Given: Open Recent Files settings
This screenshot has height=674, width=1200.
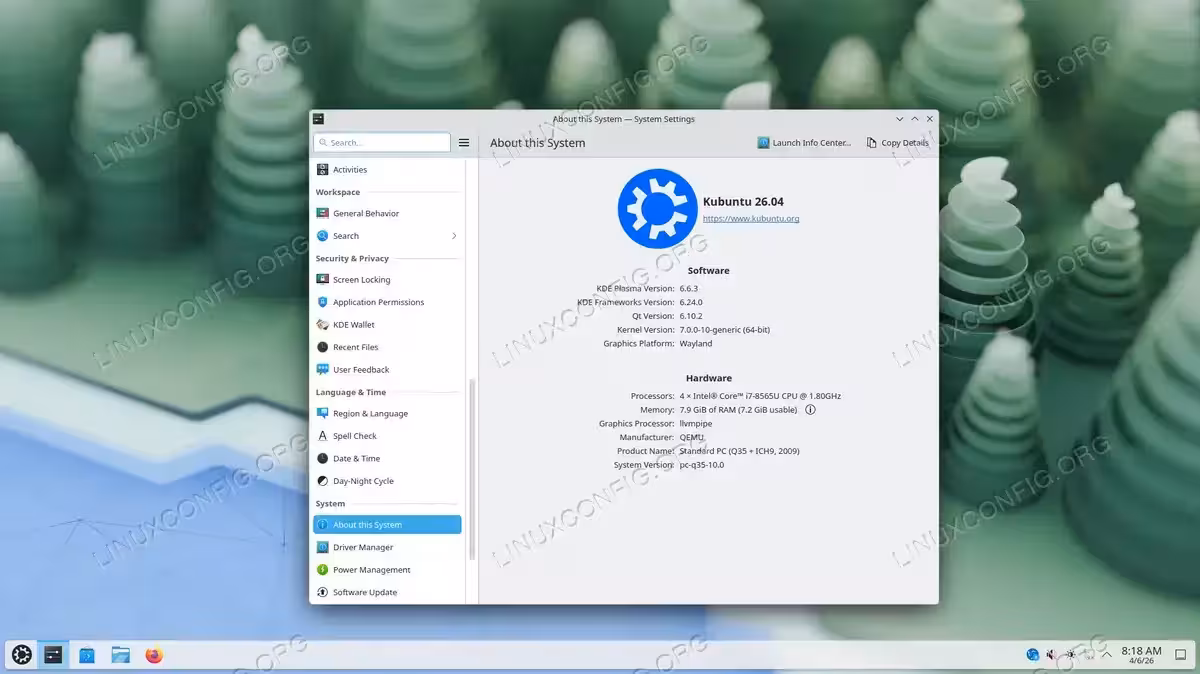Looking at the screenshot, I should 387,347.
